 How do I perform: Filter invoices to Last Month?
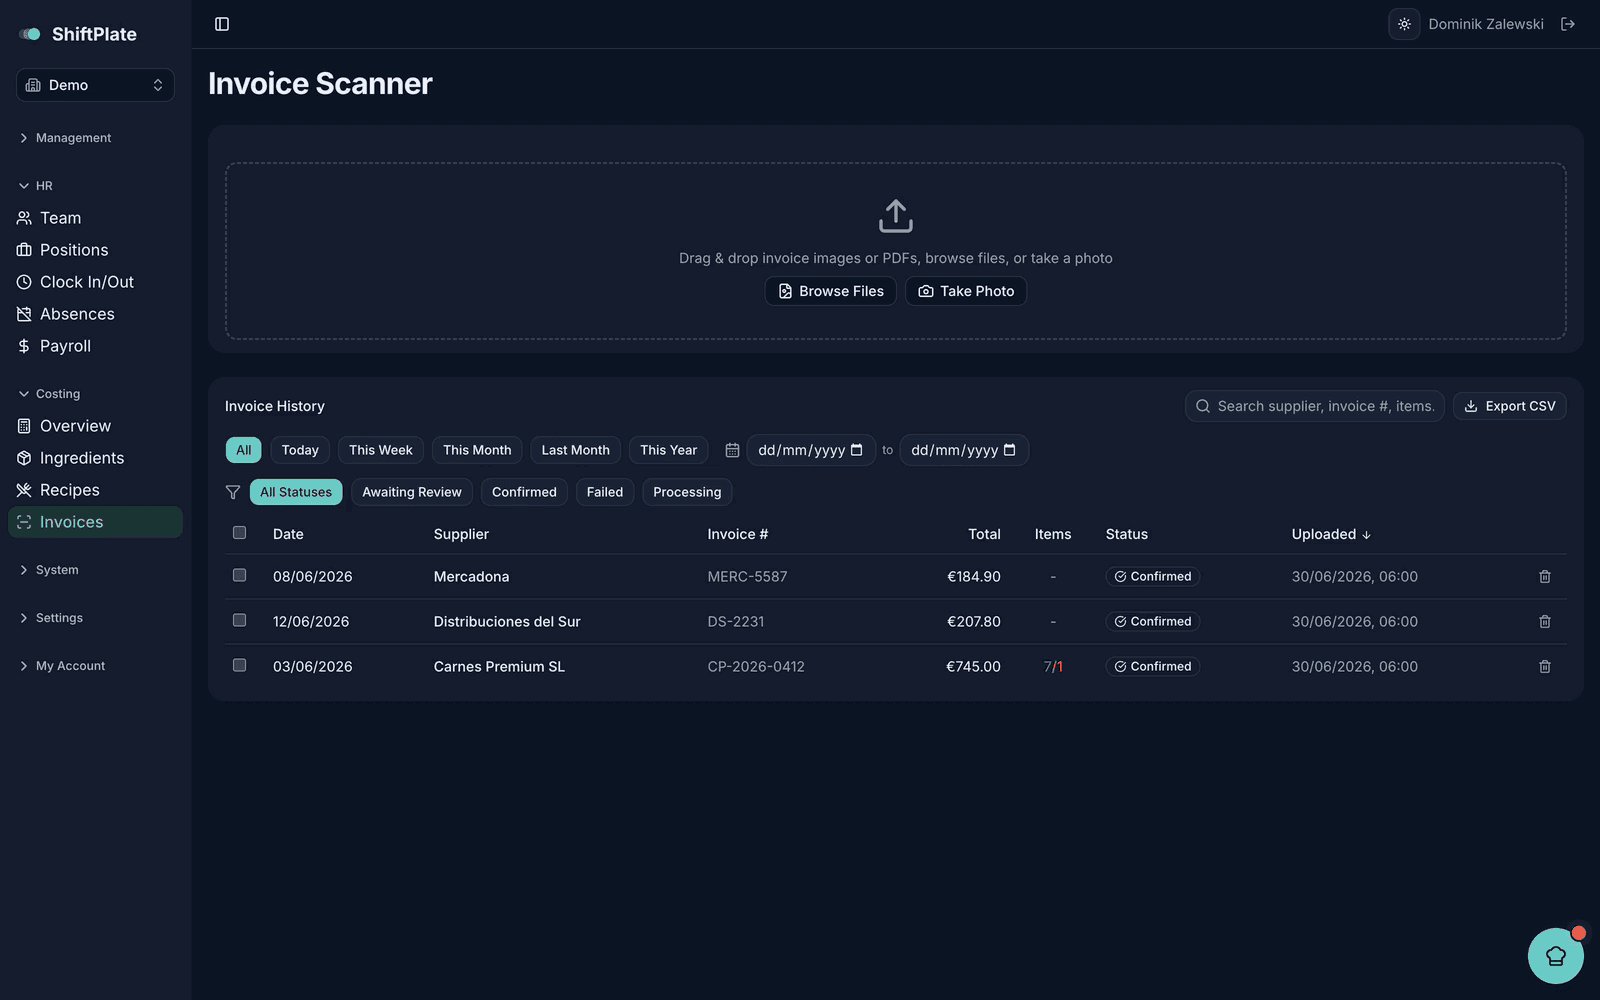(x=575, y=450)
